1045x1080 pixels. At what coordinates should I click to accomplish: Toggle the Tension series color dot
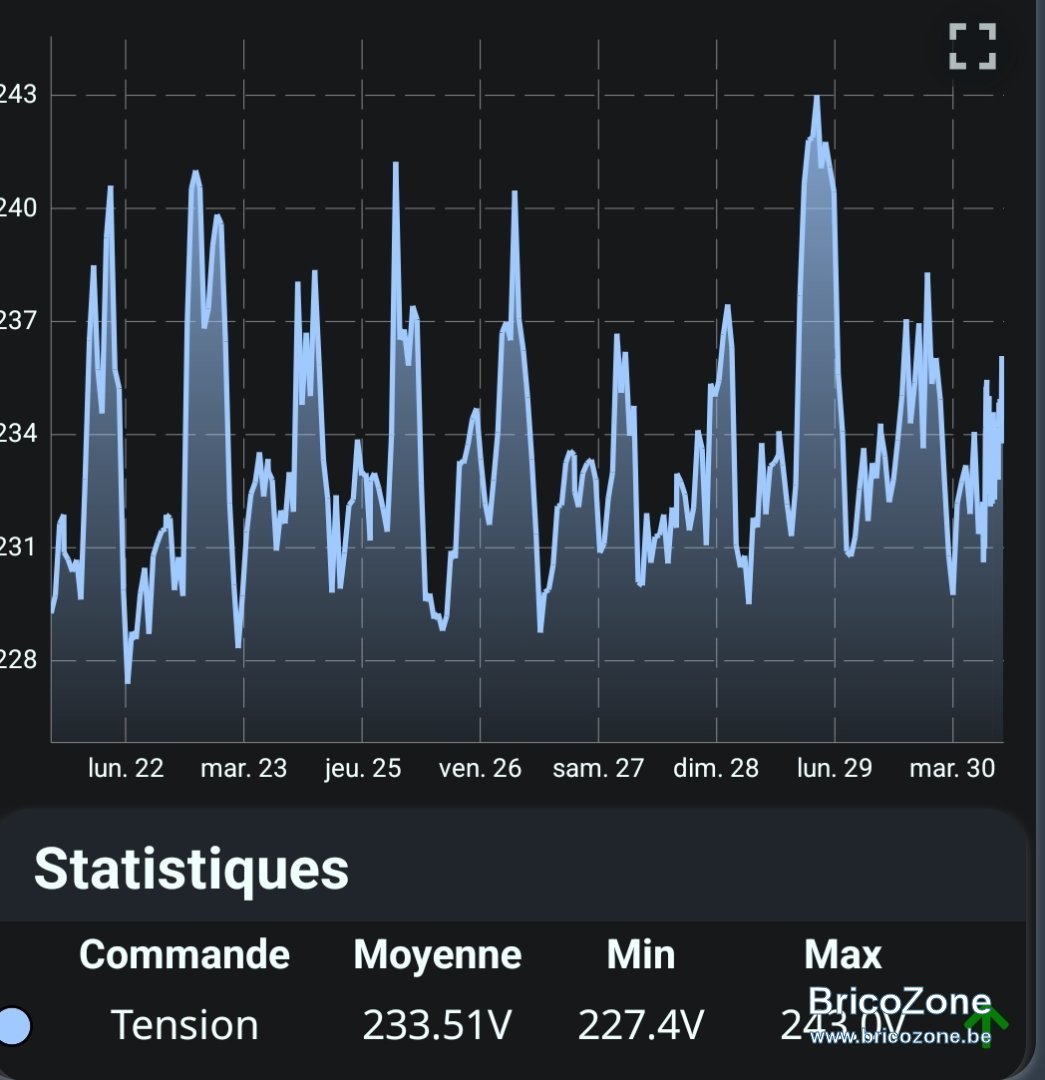14,1026
